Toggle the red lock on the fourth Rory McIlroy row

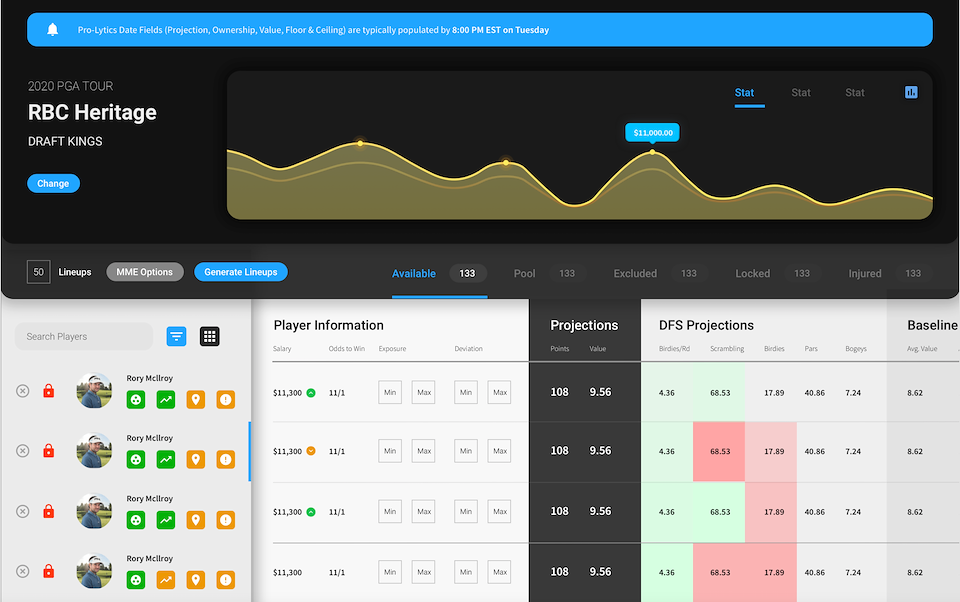click(48, 571)
